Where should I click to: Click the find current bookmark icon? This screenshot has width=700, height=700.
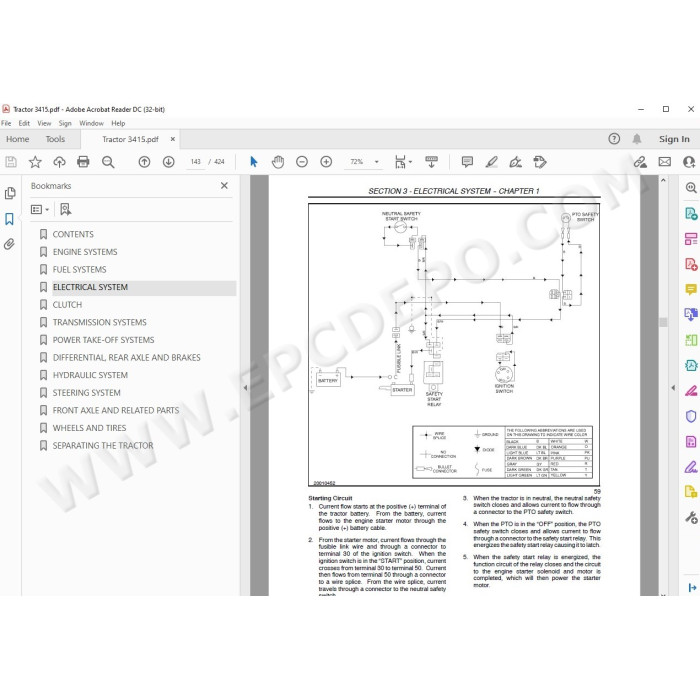pyautogui.click(x=66, y=209)
